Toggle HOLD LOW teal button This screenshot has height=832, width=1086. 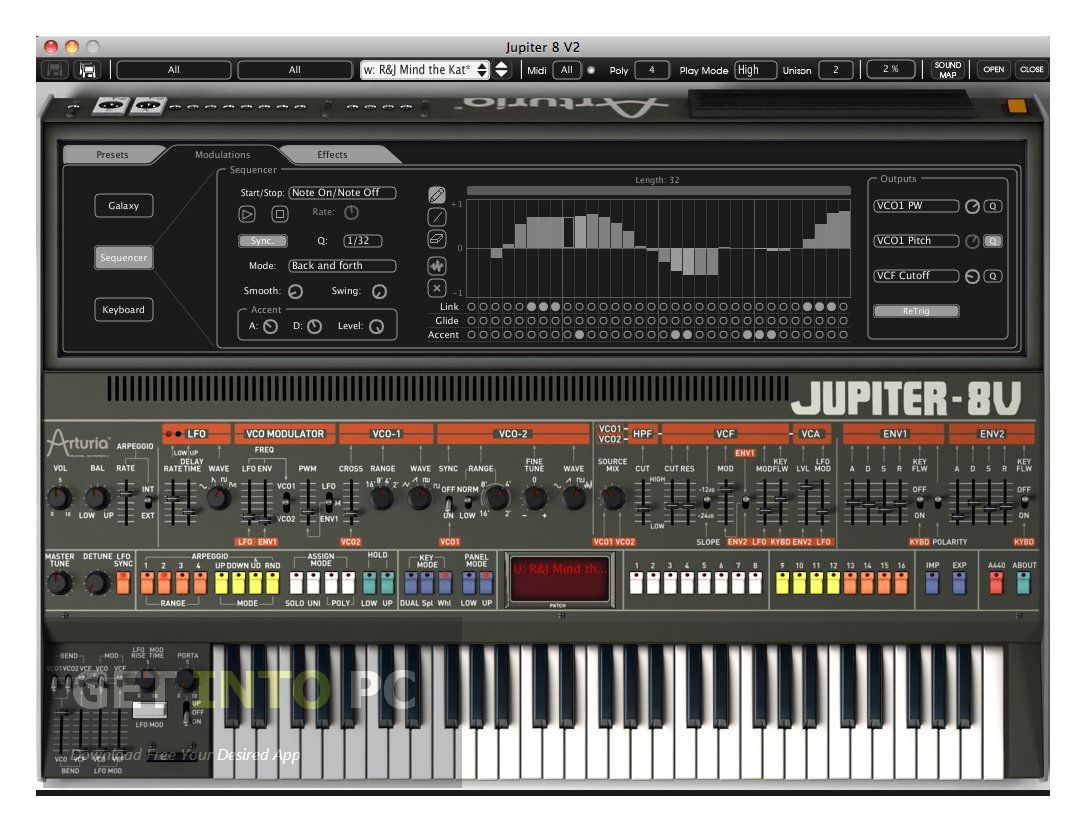tap(370, 583)
